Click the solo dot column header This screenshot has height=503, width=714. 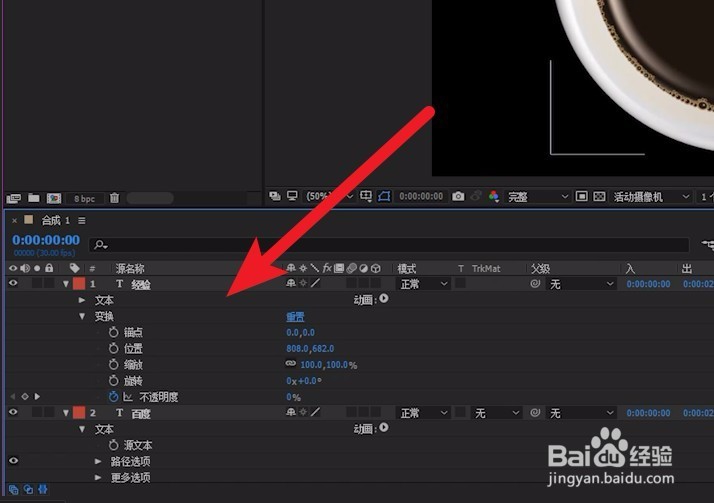click(37, 268)
